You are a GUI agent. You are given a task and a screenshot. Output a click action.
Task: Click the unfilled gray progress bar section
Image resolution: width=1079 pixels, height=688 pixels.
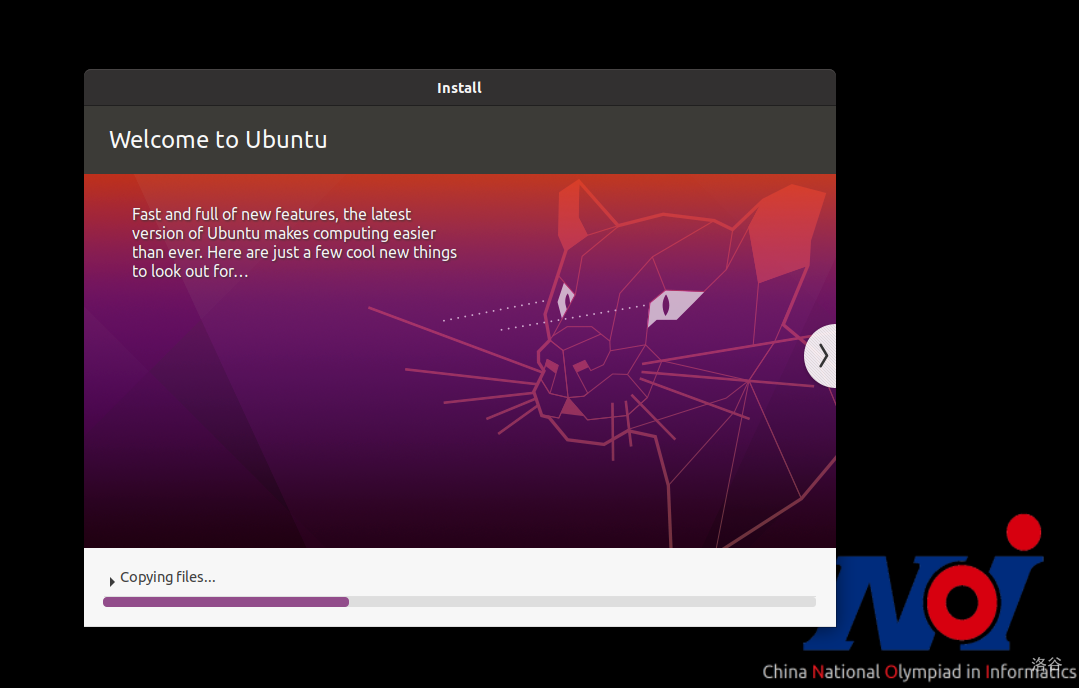pyautogui.click(x=580, y=602)
